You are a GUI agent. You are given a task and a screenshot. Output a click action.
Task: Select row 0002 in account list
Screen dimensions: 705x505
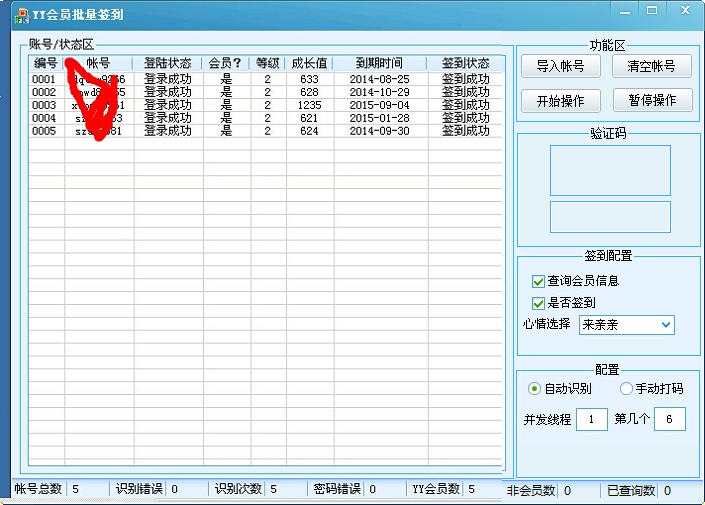(x=265, y=93)
